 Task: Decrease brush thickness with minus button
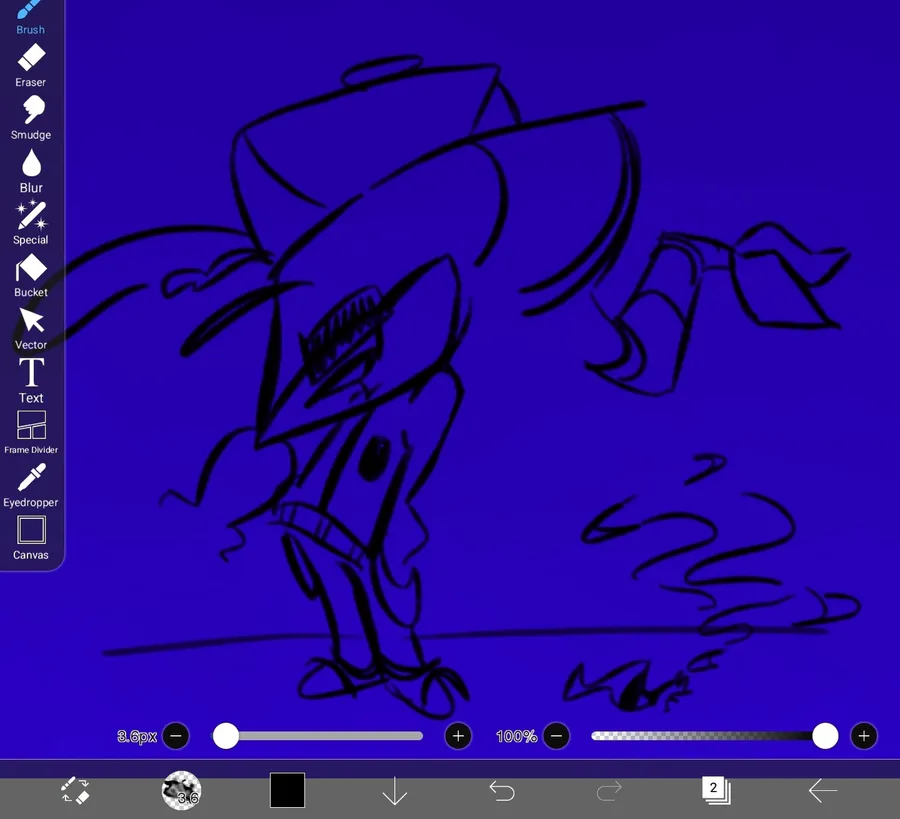[x=176, y=736]
